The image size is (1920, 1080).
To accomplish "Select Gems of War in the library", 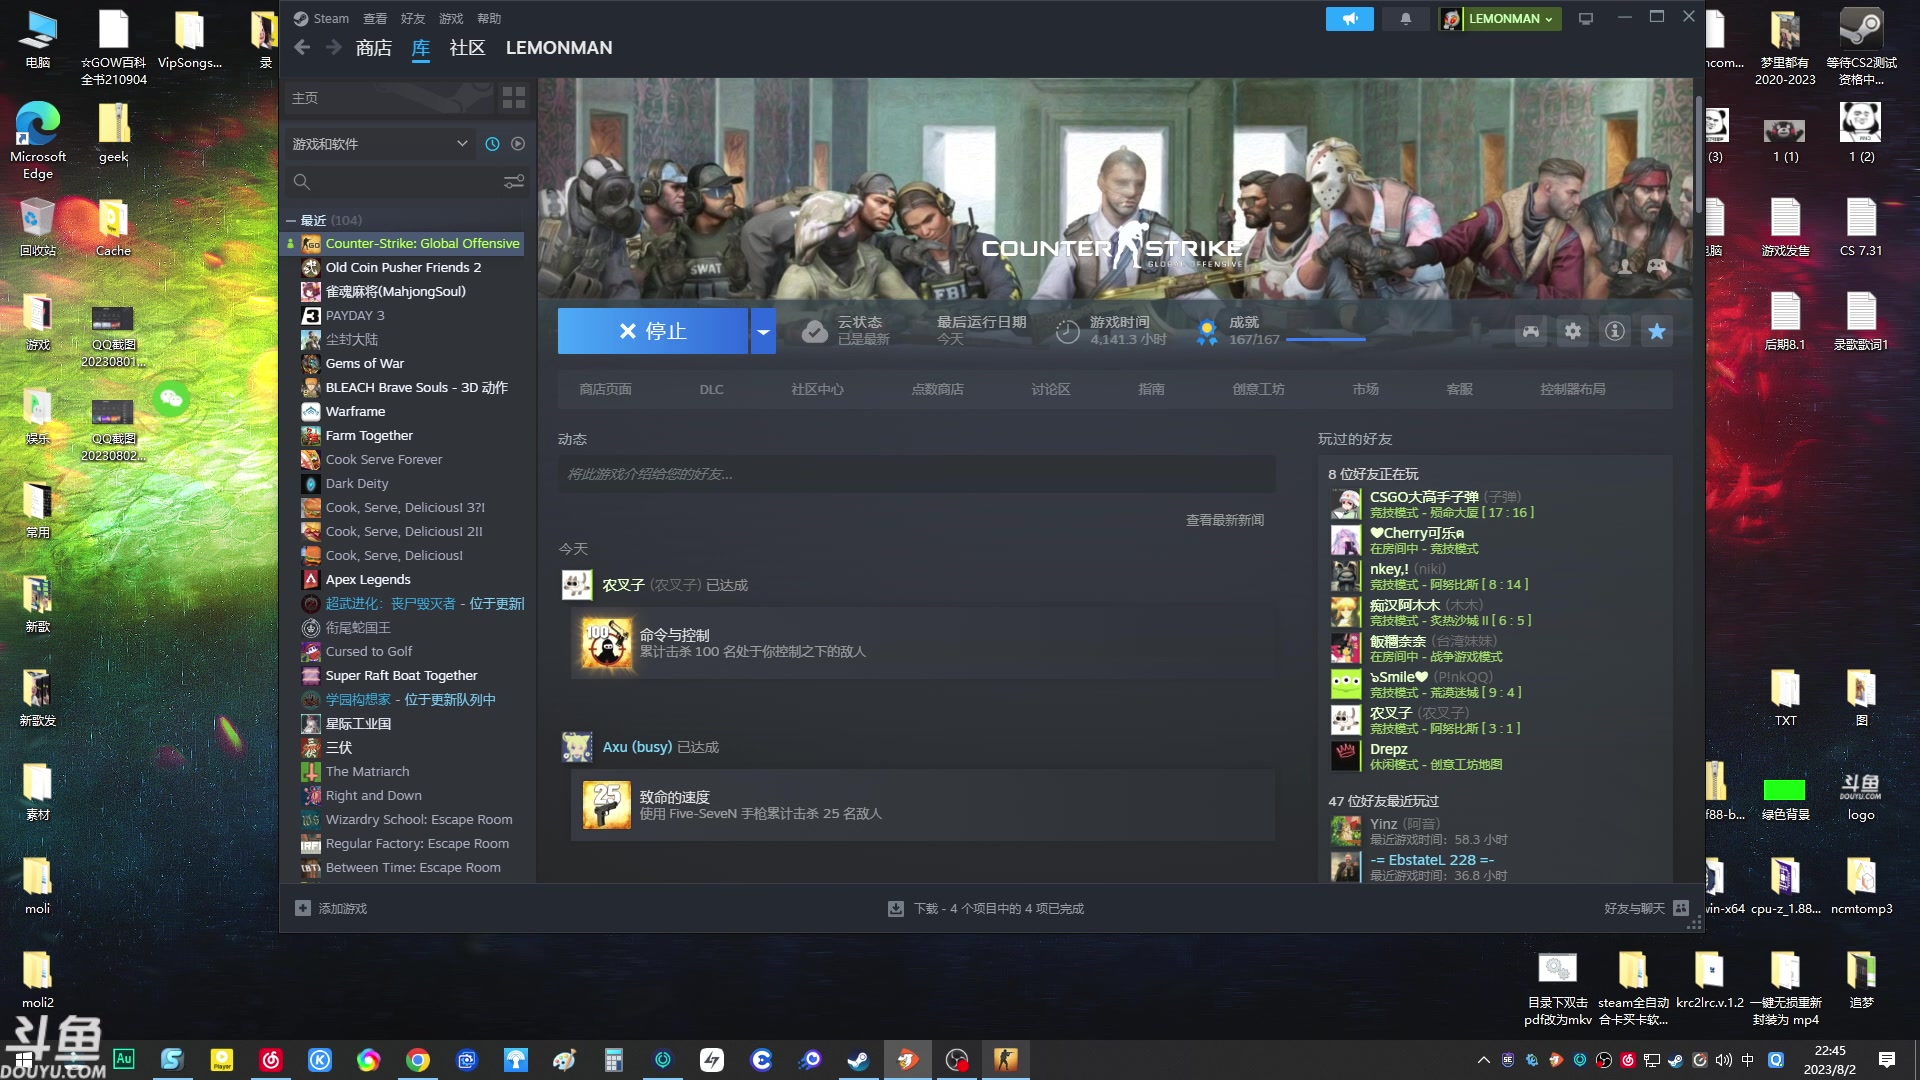I will click(365, 363).
